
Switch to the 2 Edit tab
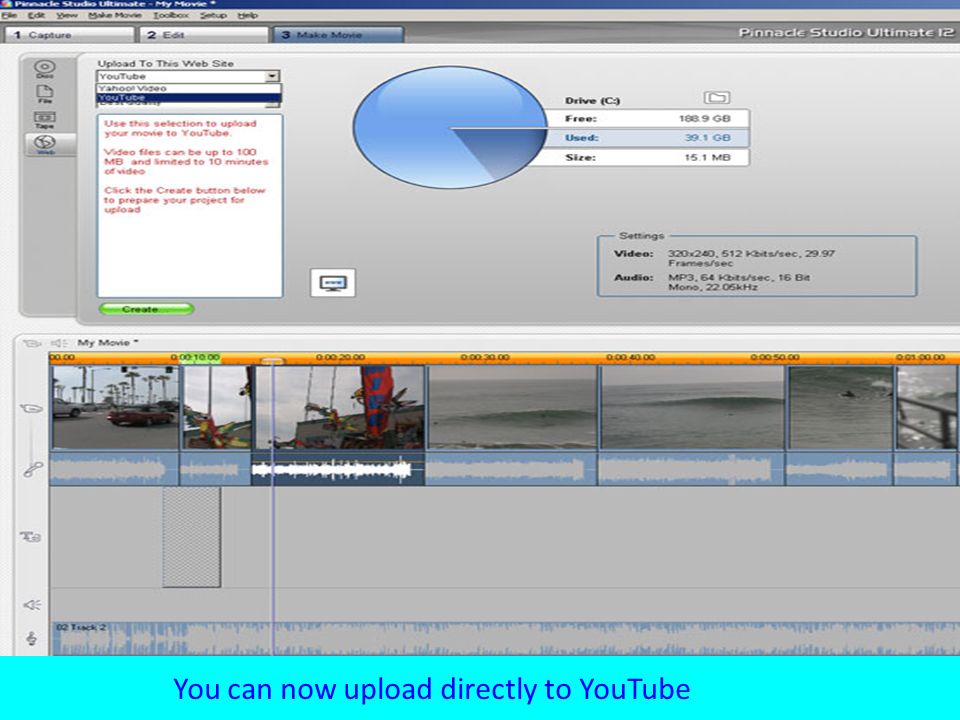point(204,35)
